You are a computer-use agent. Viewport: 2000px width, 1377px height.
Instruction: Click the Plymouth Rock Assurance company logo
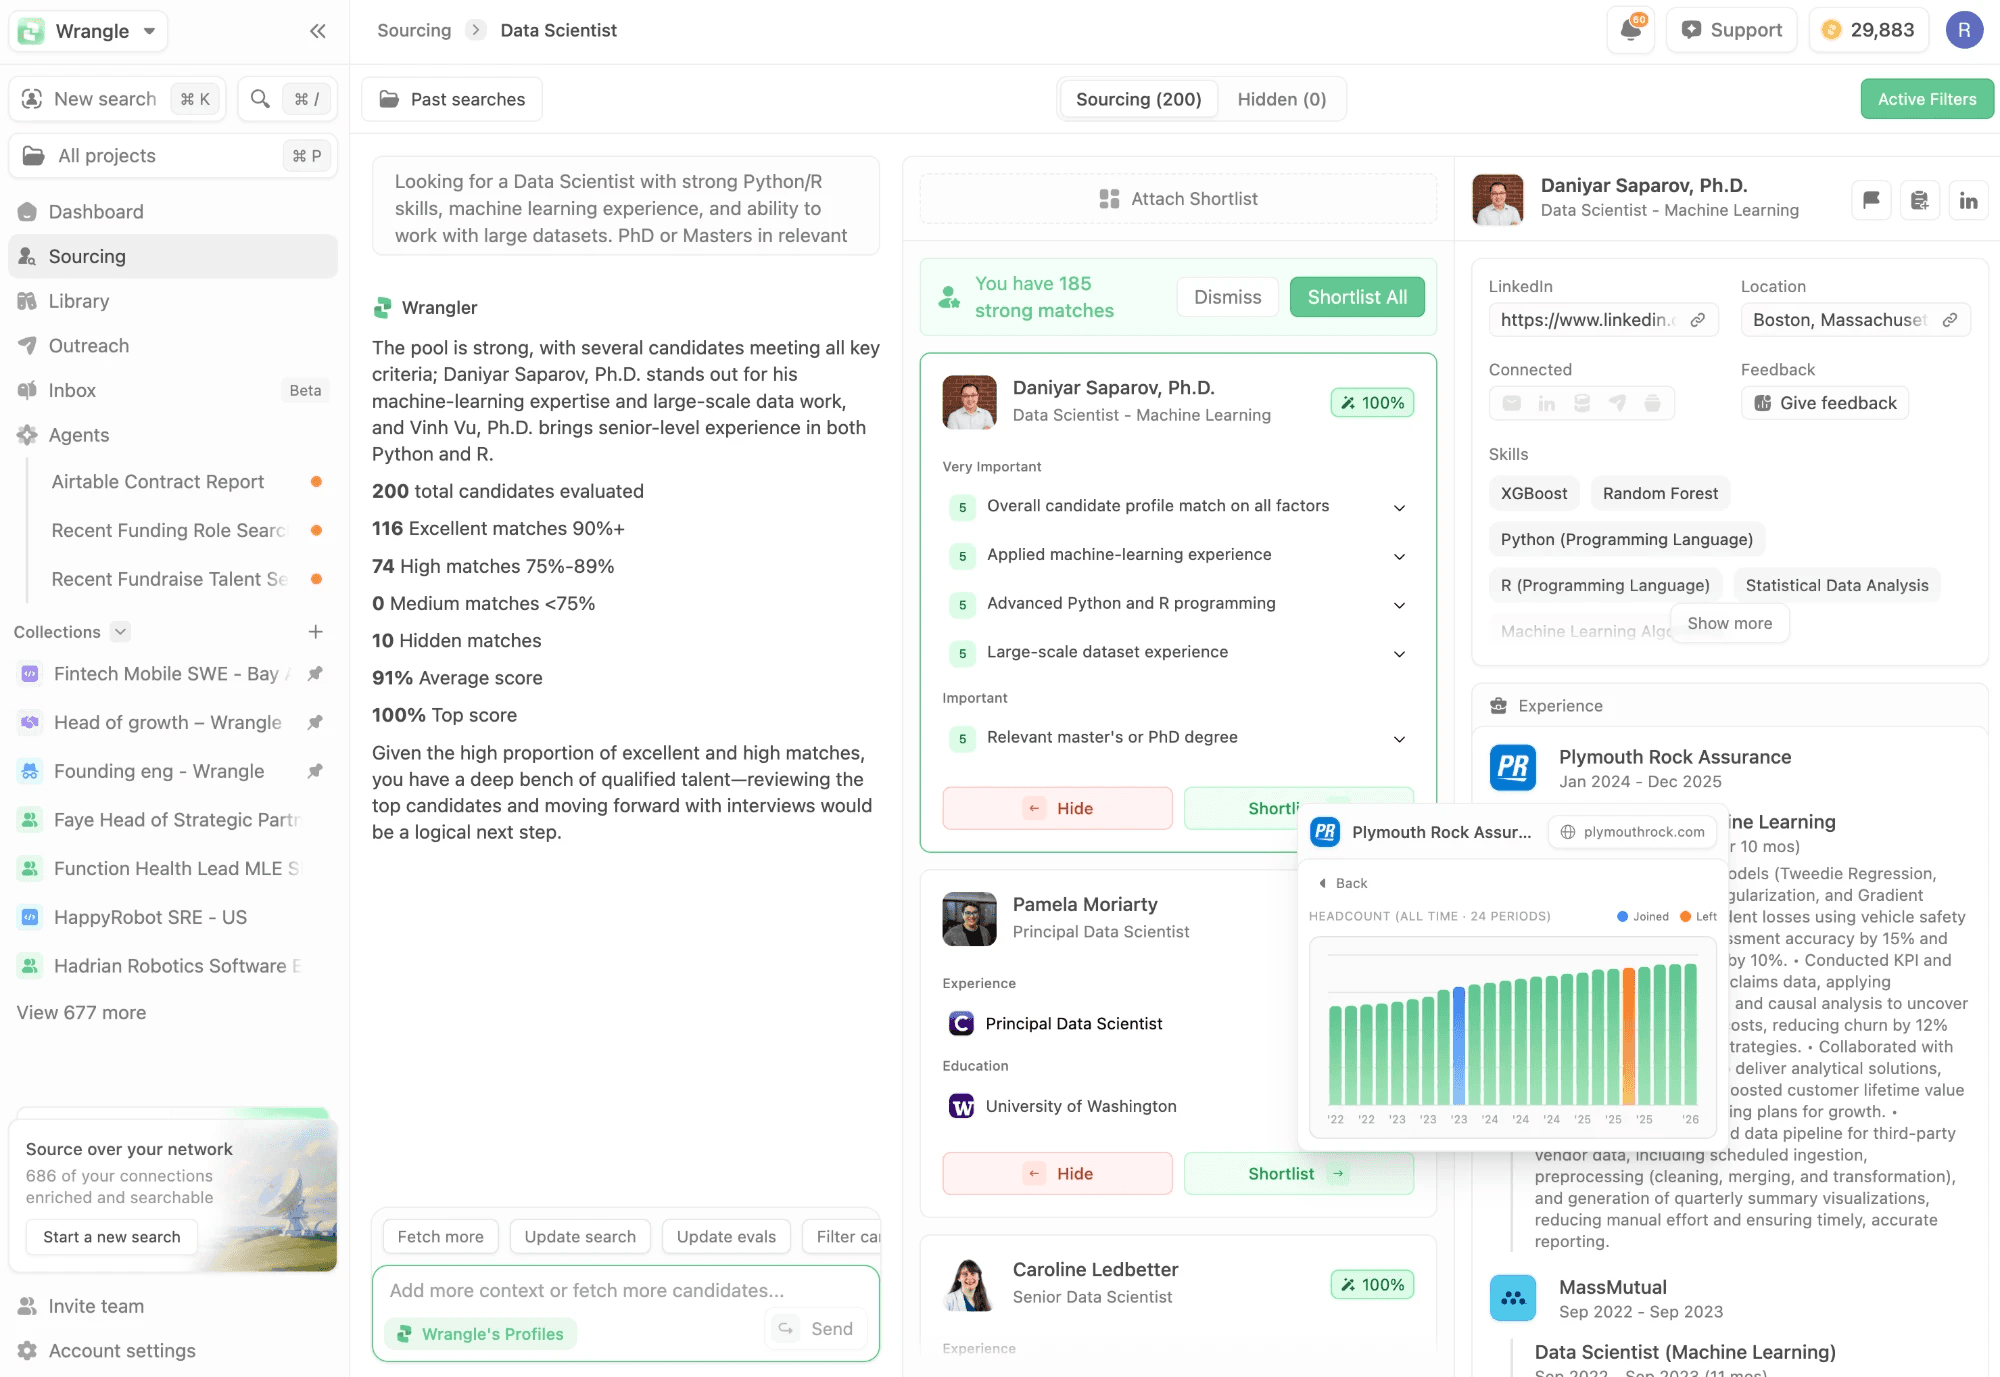[x=1513, y=768]
